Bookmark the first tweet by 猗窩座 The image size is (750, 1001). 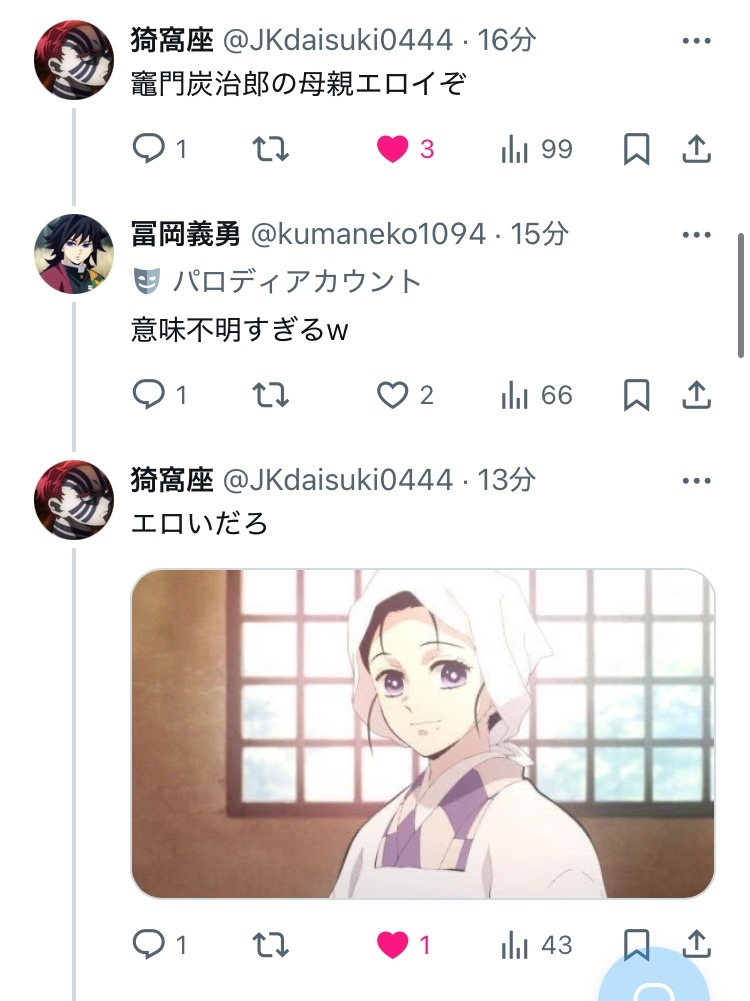tap(636, 149)
